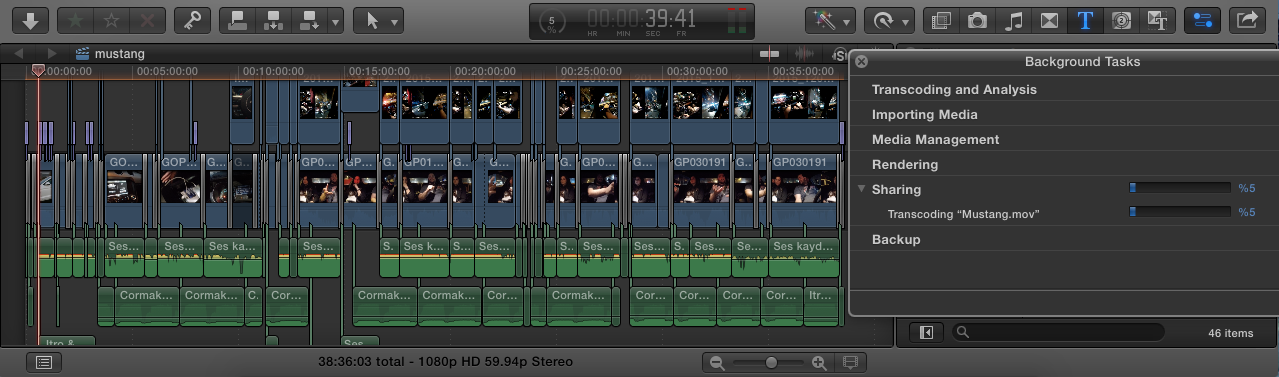
Task: Select the Media Management row
Action: [x=1063, y=140]
